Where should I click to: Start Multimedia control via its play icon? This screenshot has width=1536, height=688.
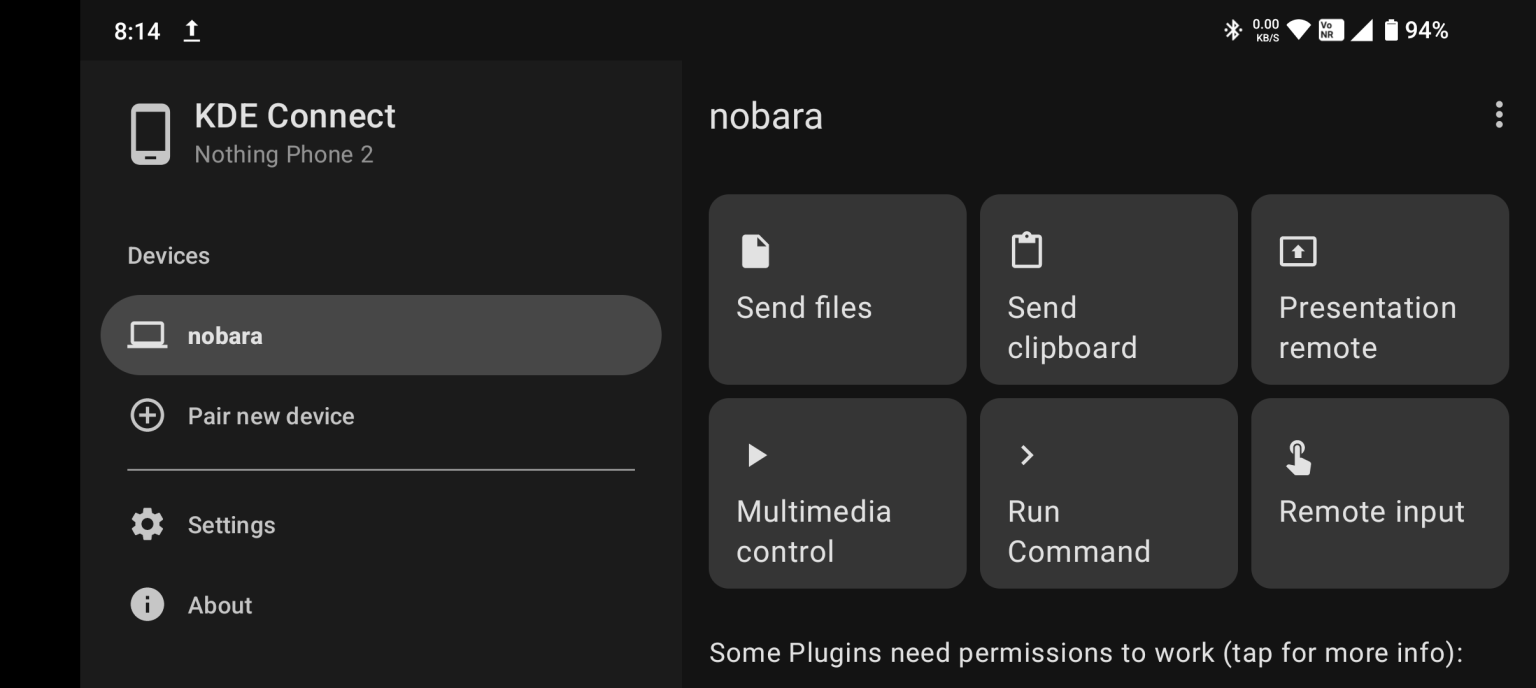point(755,455)
